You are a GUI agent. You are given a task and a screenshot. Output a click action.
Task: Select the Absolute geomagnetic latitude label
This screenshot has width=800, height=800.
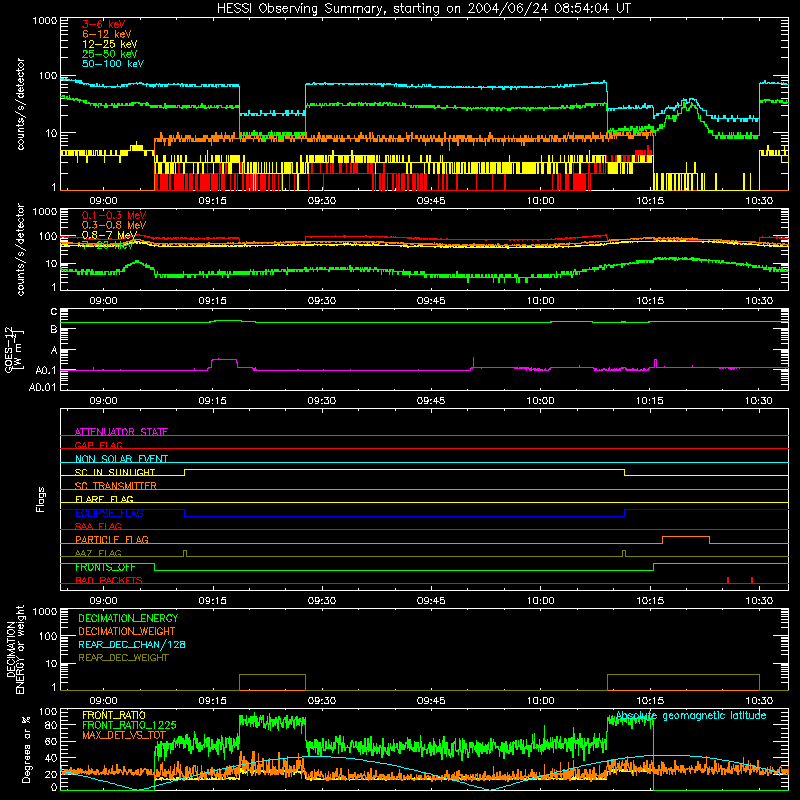pyautogui.click(x=691, y=716)
